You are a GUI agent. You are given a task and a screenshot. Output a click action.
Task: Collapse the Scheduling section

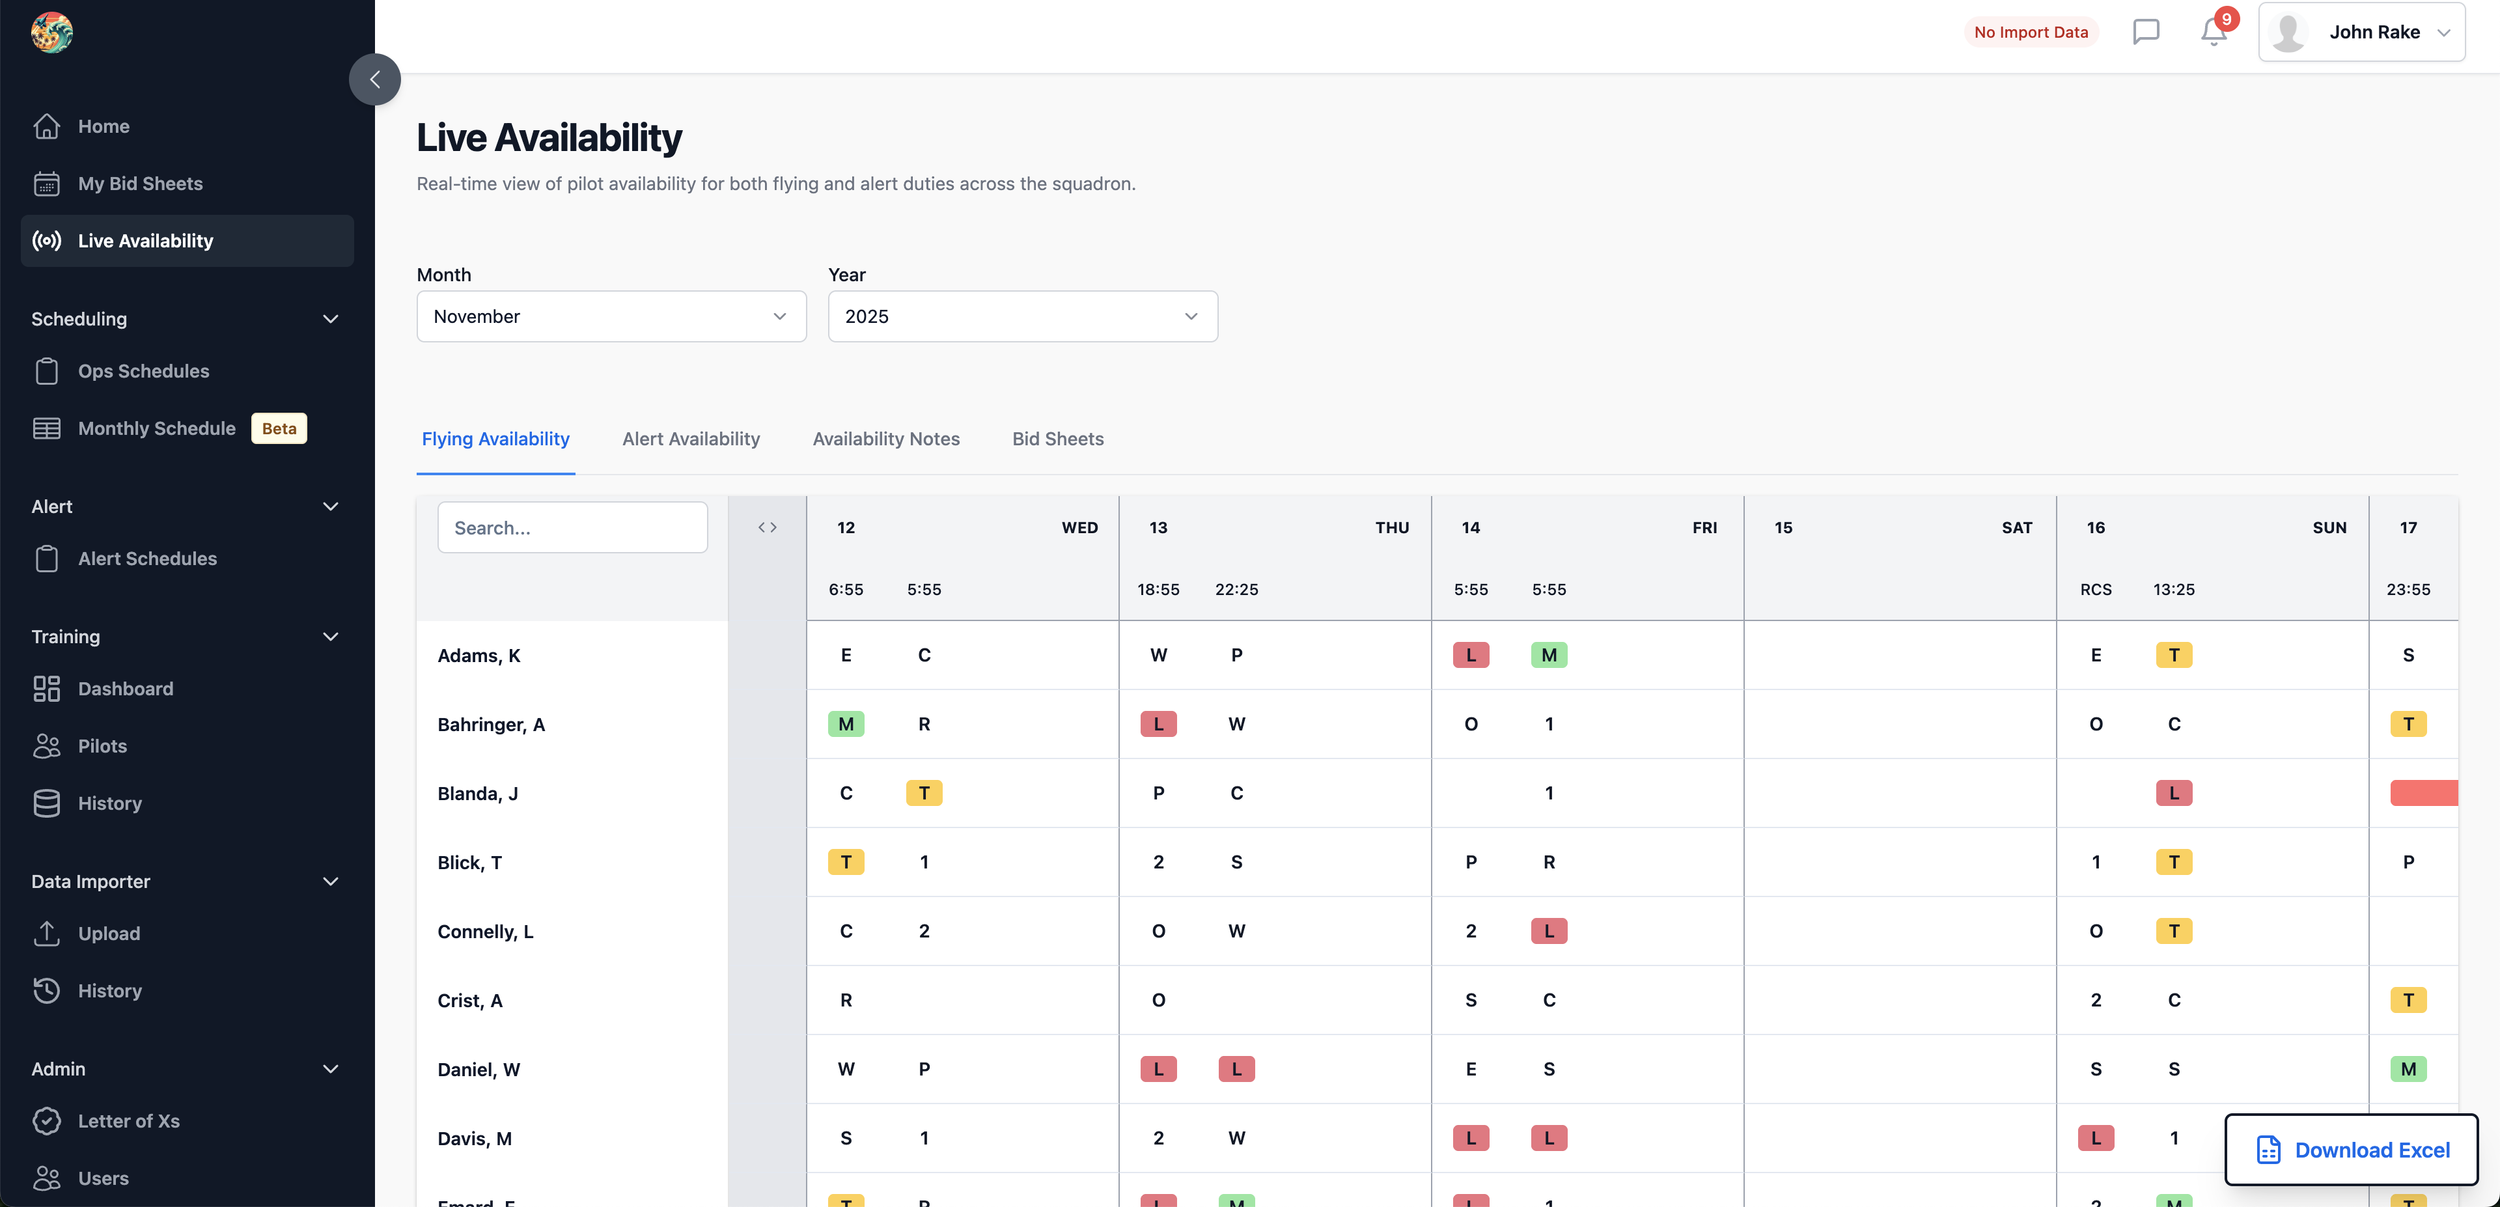click(x=330, y=319)
